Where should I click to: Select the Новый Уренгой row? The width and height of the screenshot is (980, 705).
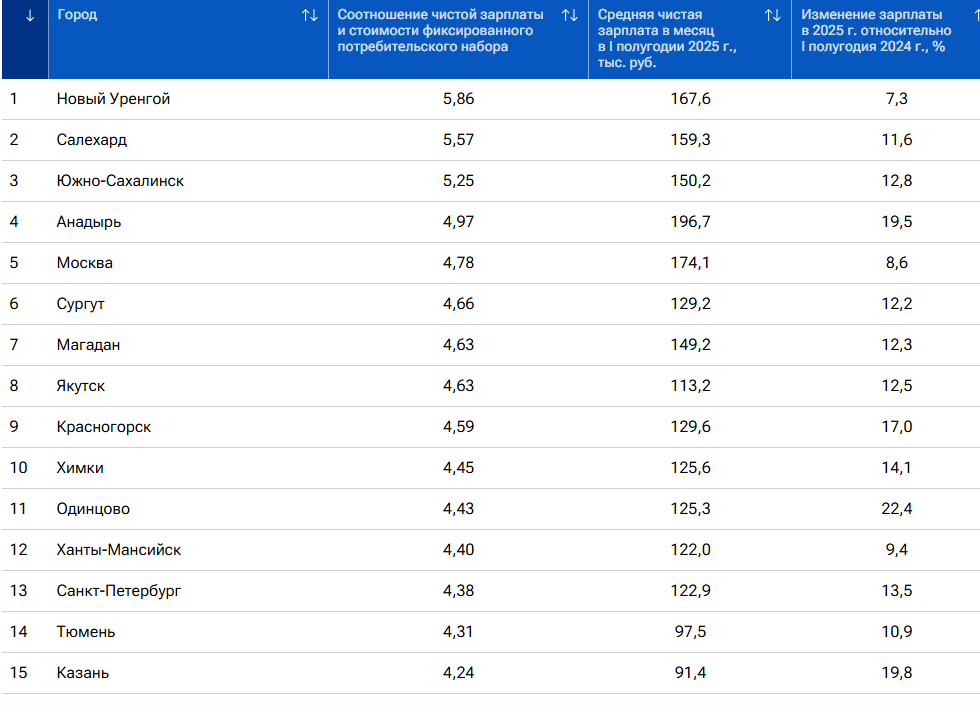coord(491,99)
